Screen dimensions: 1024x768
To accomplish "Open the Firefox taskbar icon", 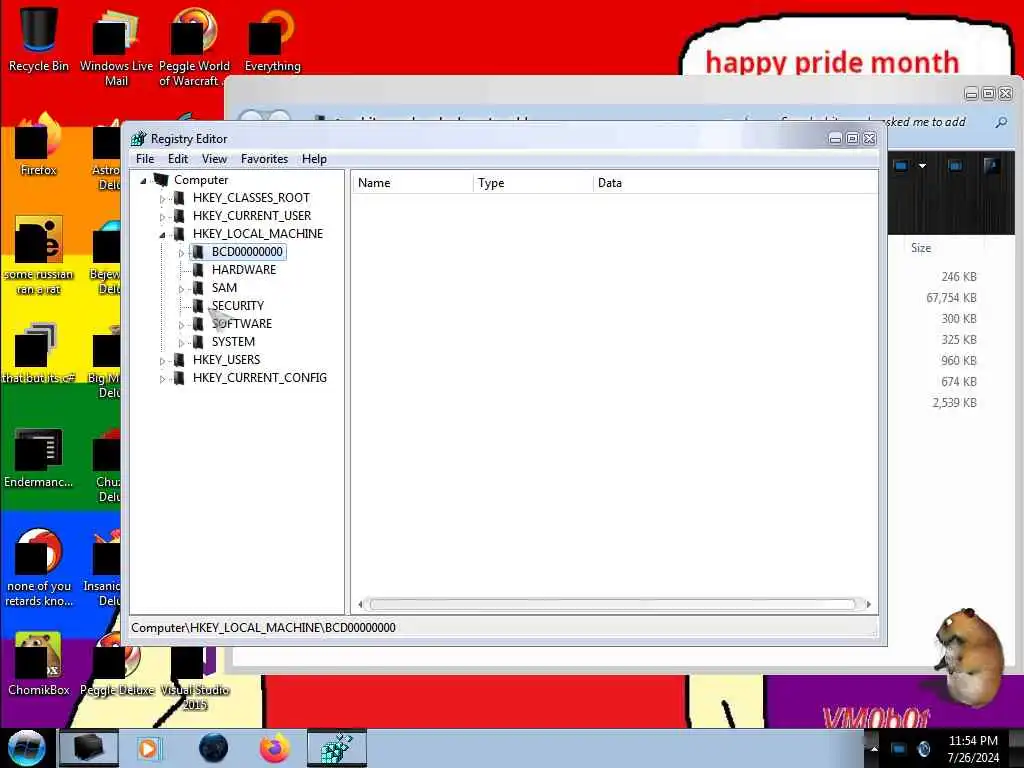I will pos(275,748).
